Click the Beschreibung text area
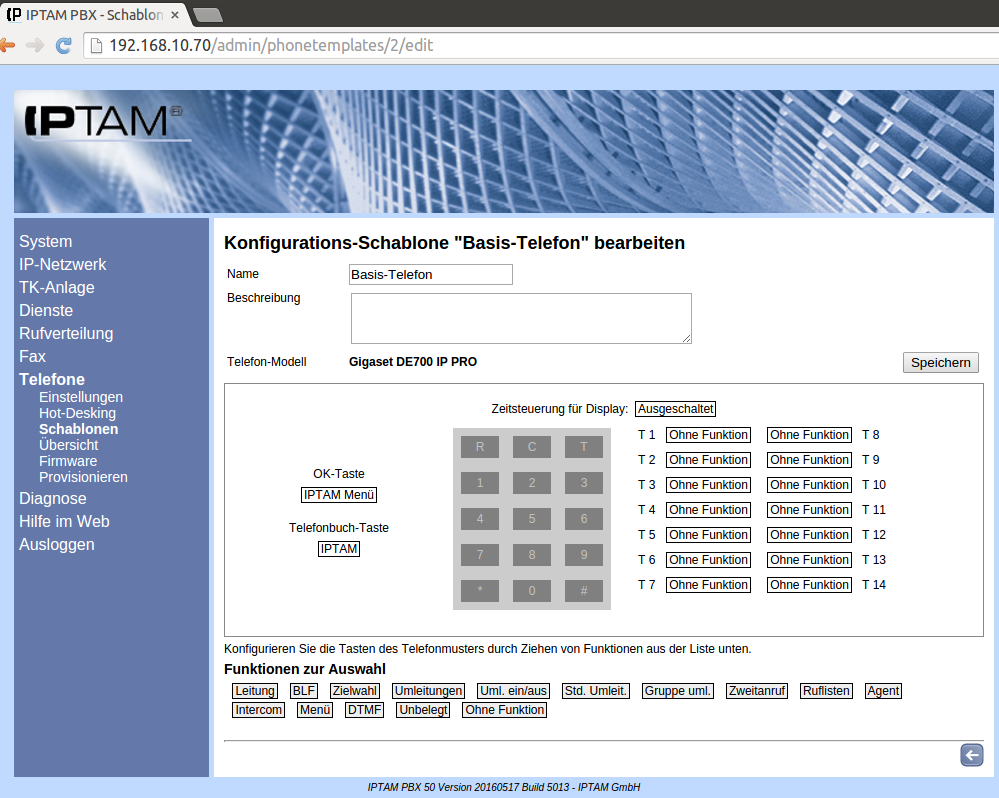The height and width of the screenshot is (798, 999). (x=521, y=318)
